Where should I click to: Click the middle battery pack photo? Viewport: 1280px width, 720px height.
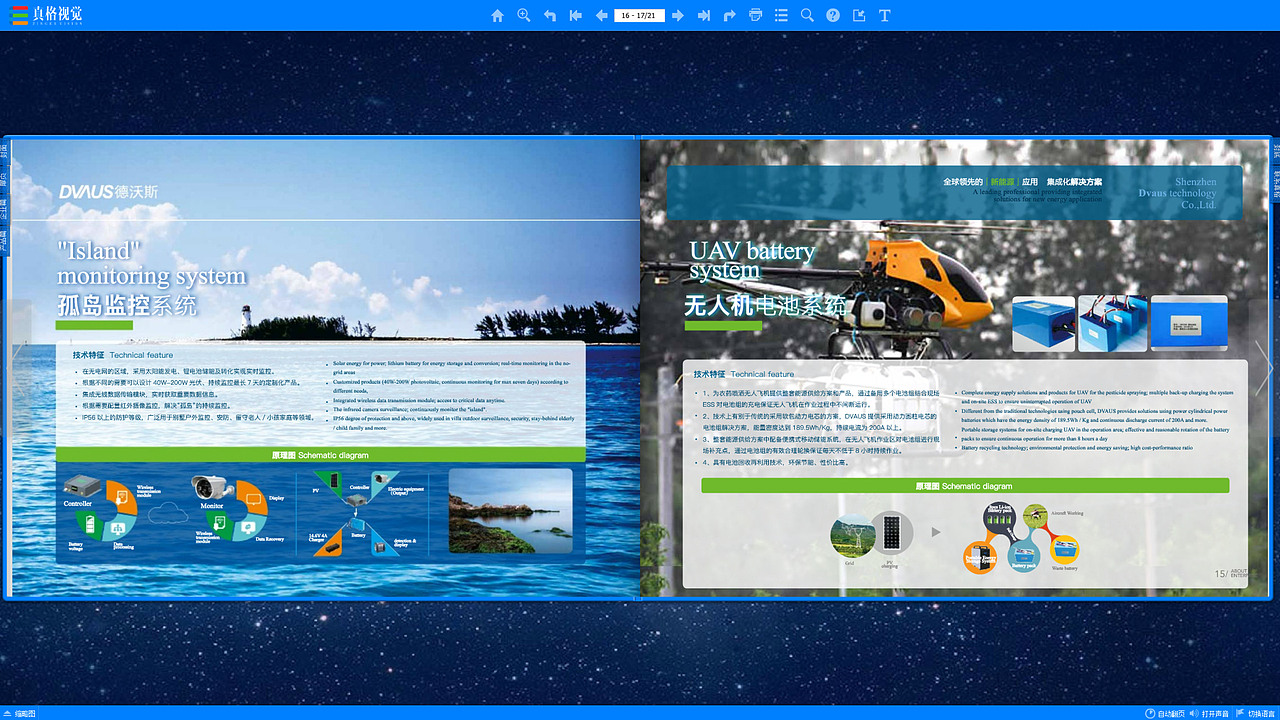click(1112, 323)
